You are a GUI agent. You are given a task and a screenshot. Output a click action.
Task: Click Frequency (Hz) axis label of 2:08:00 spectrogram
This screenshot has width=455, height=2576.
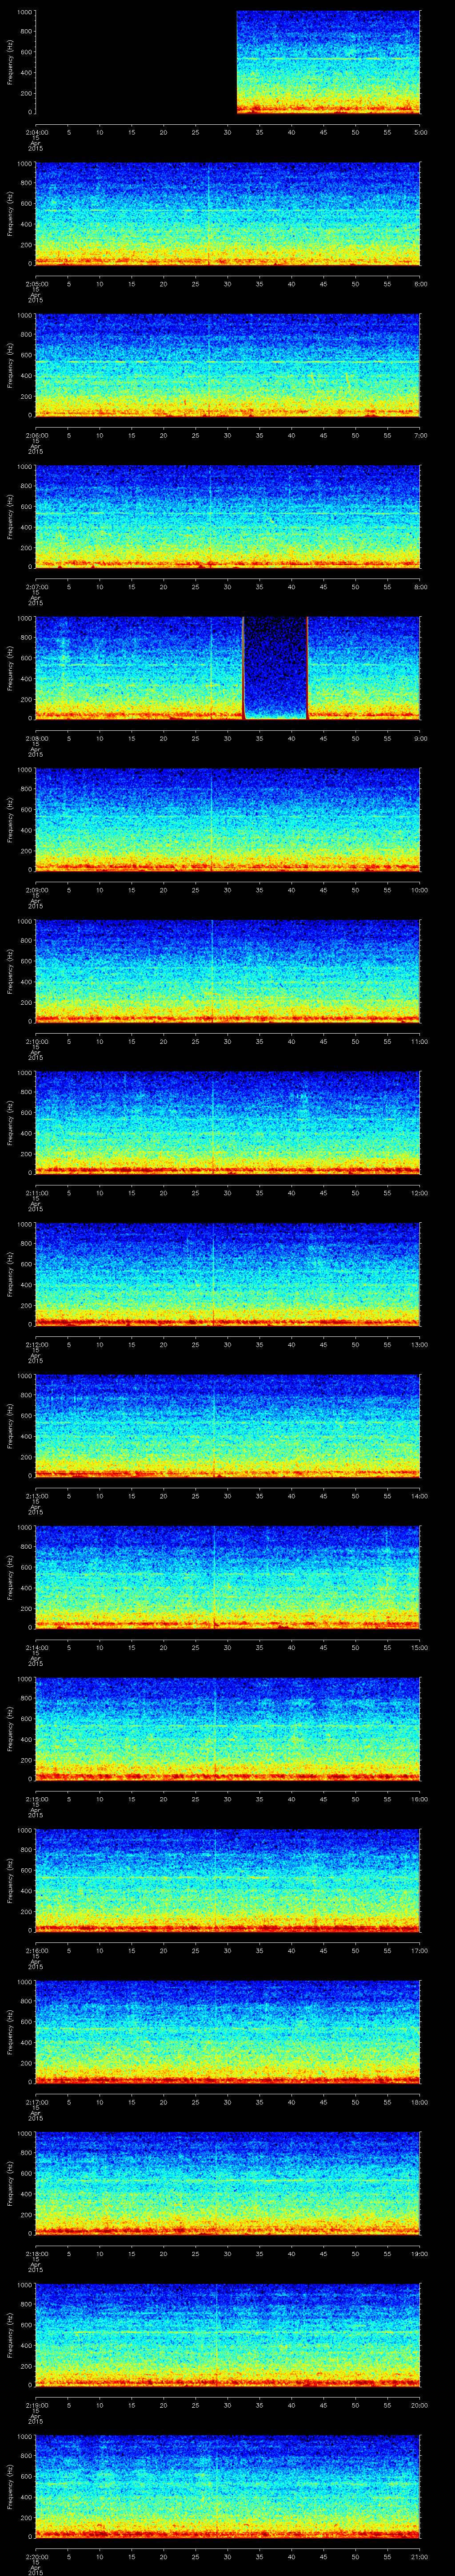(x=10, y=668)
